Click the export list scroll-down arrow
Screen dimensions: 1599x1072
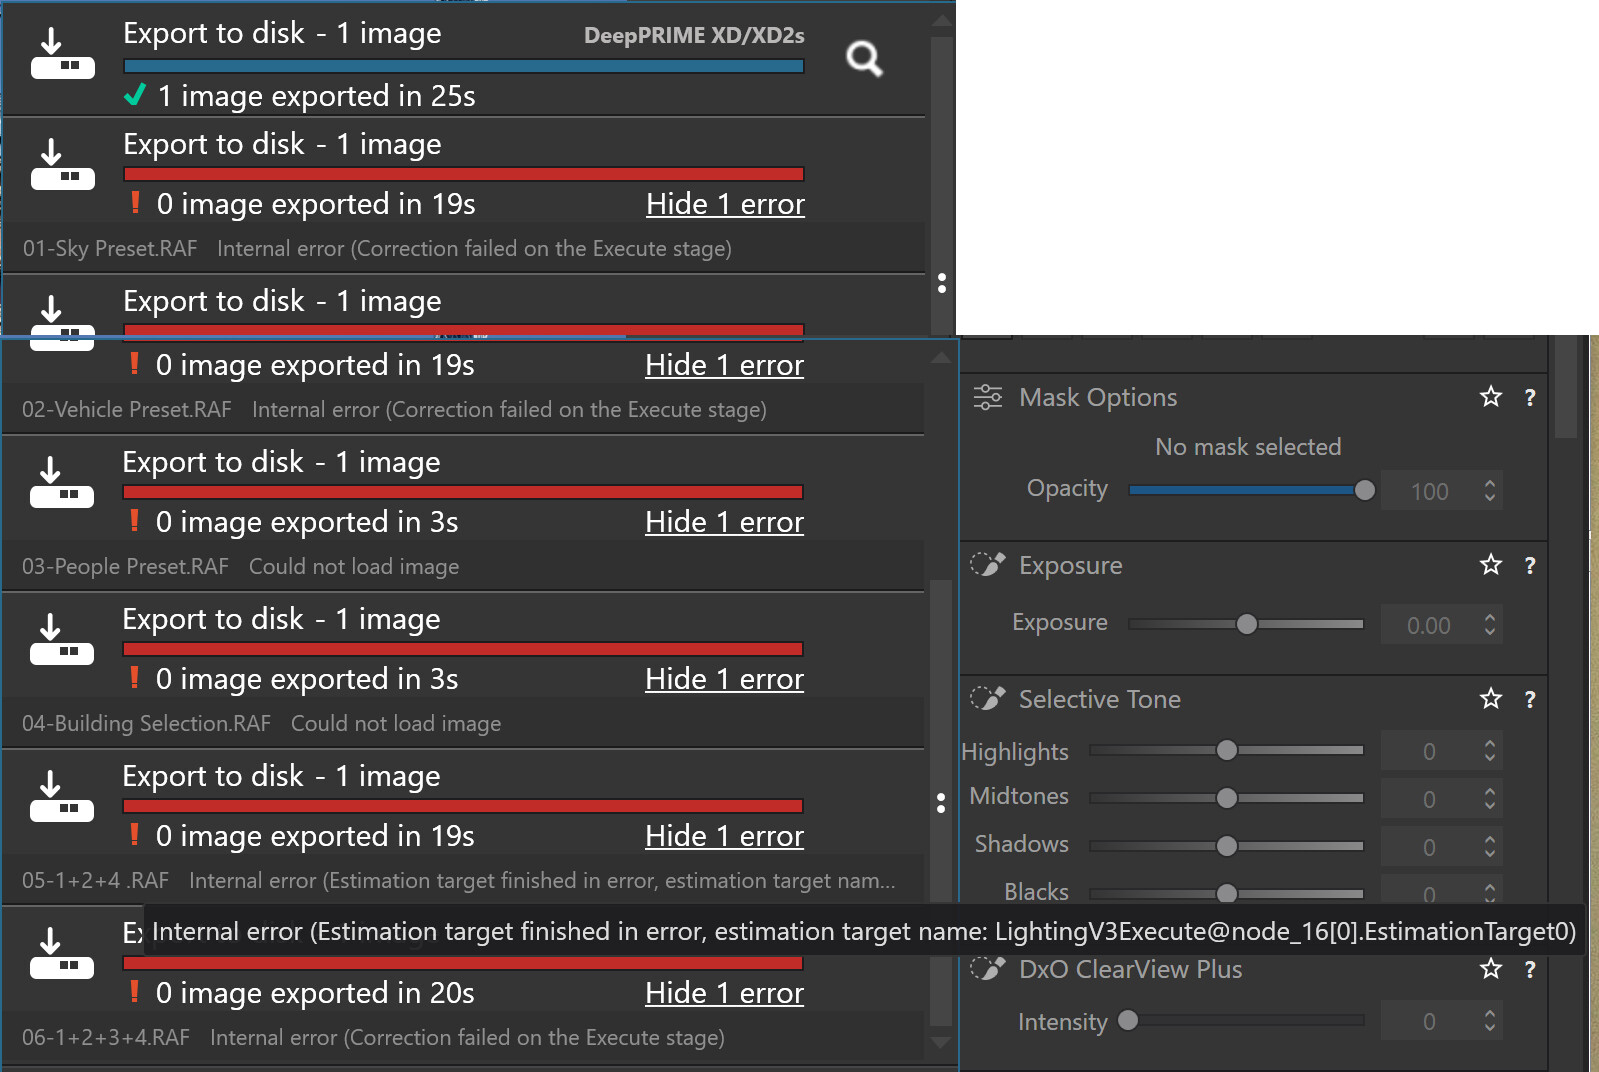(x=941, y=1042)
